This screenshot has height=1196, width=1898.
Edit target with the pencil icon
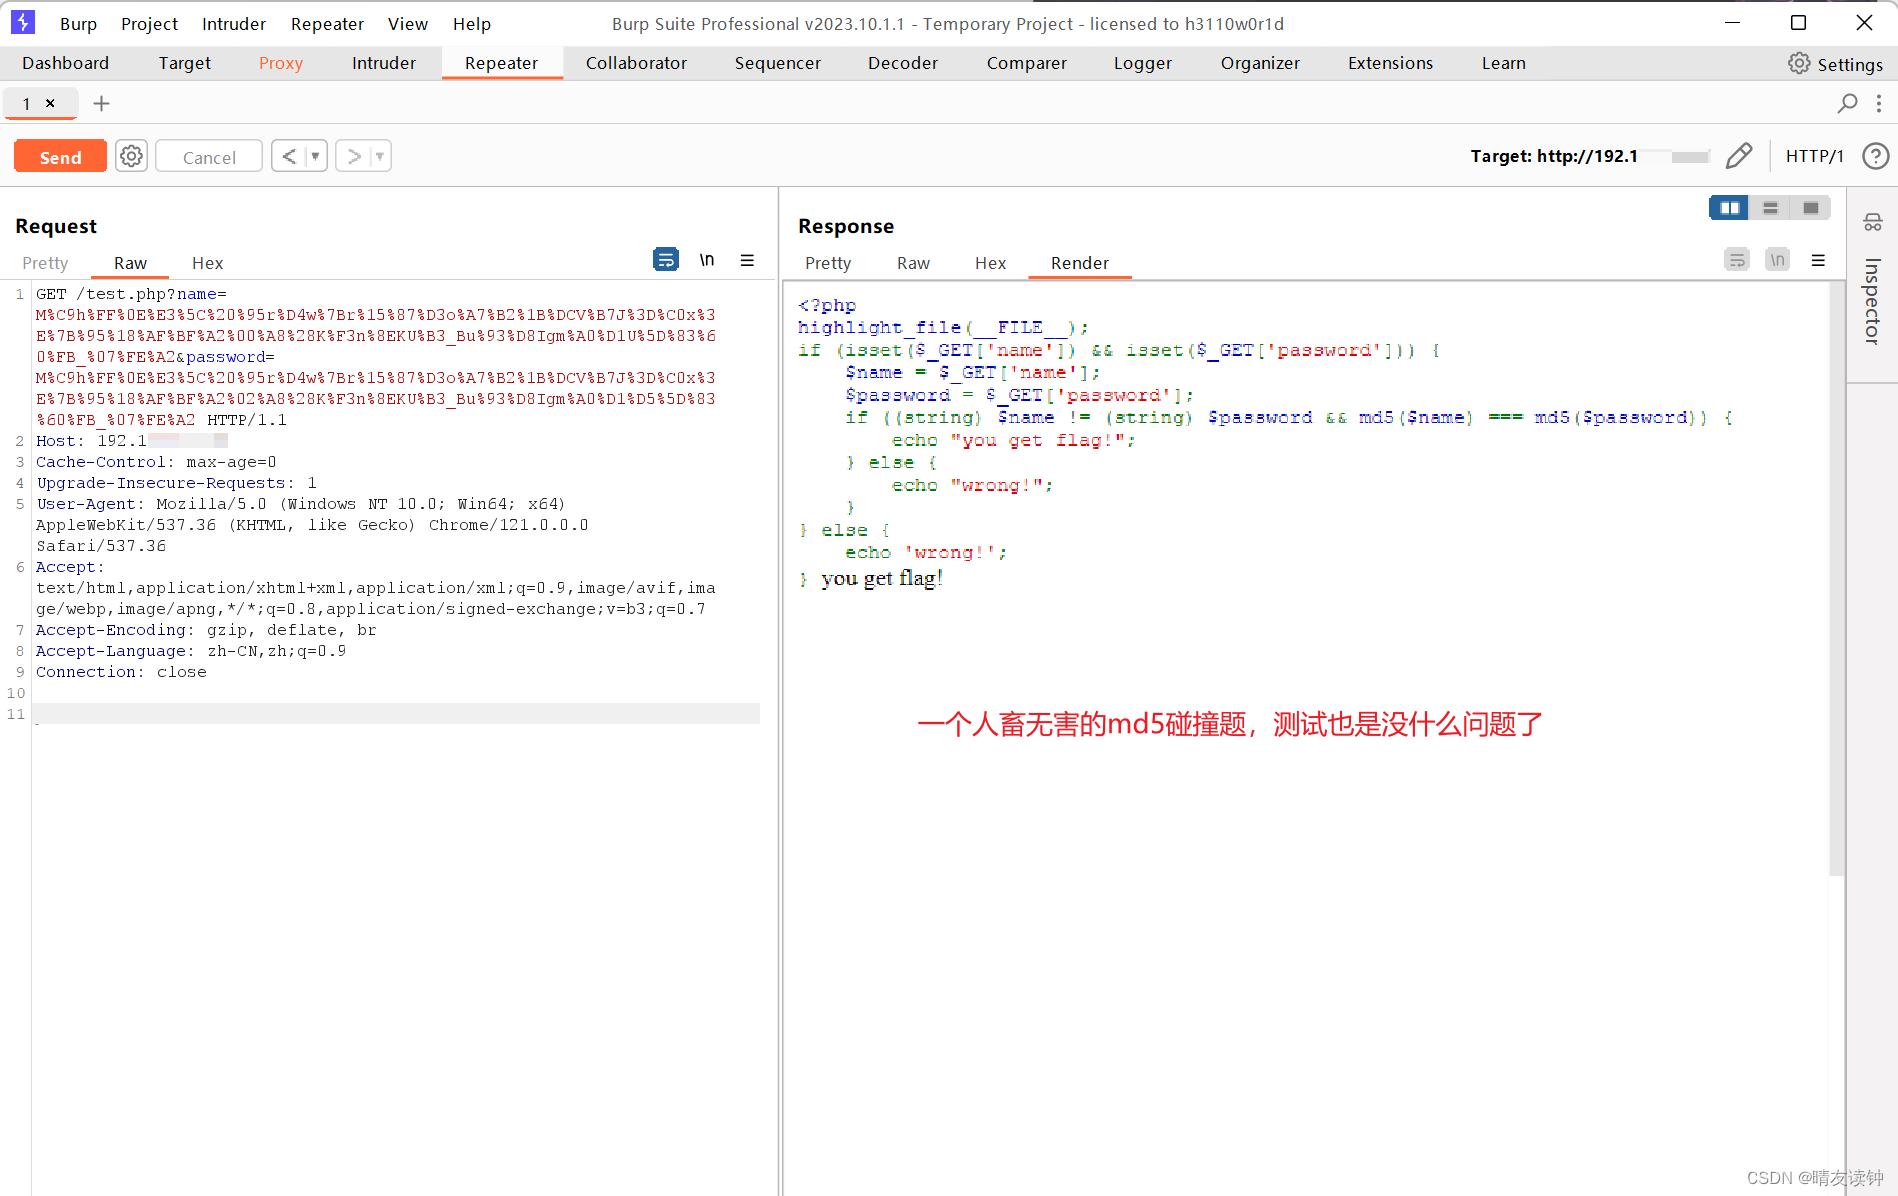coord(1739,156)
